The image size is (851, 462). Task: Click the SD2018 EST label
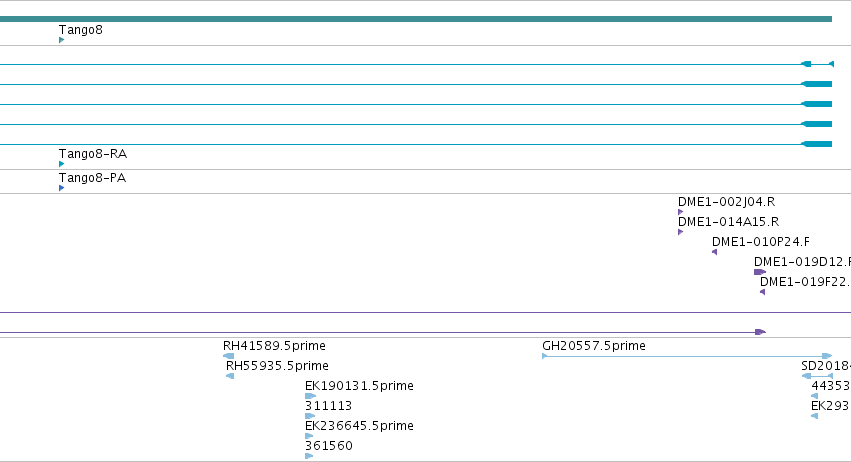pyautogui.click(x=826, y=365)
